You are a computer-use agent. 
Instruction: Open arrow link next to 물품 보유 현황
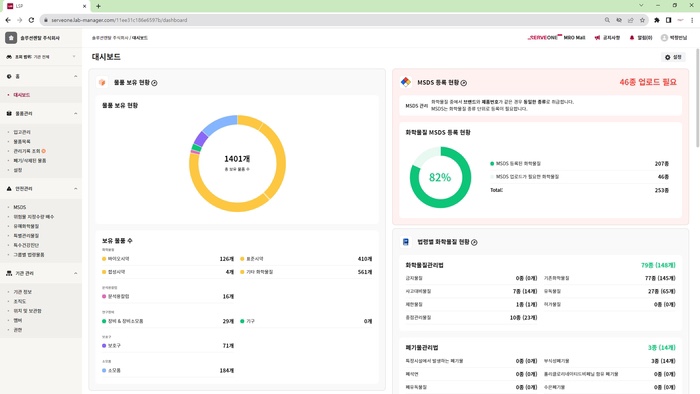pyautogui.click(x=154, y=83)
